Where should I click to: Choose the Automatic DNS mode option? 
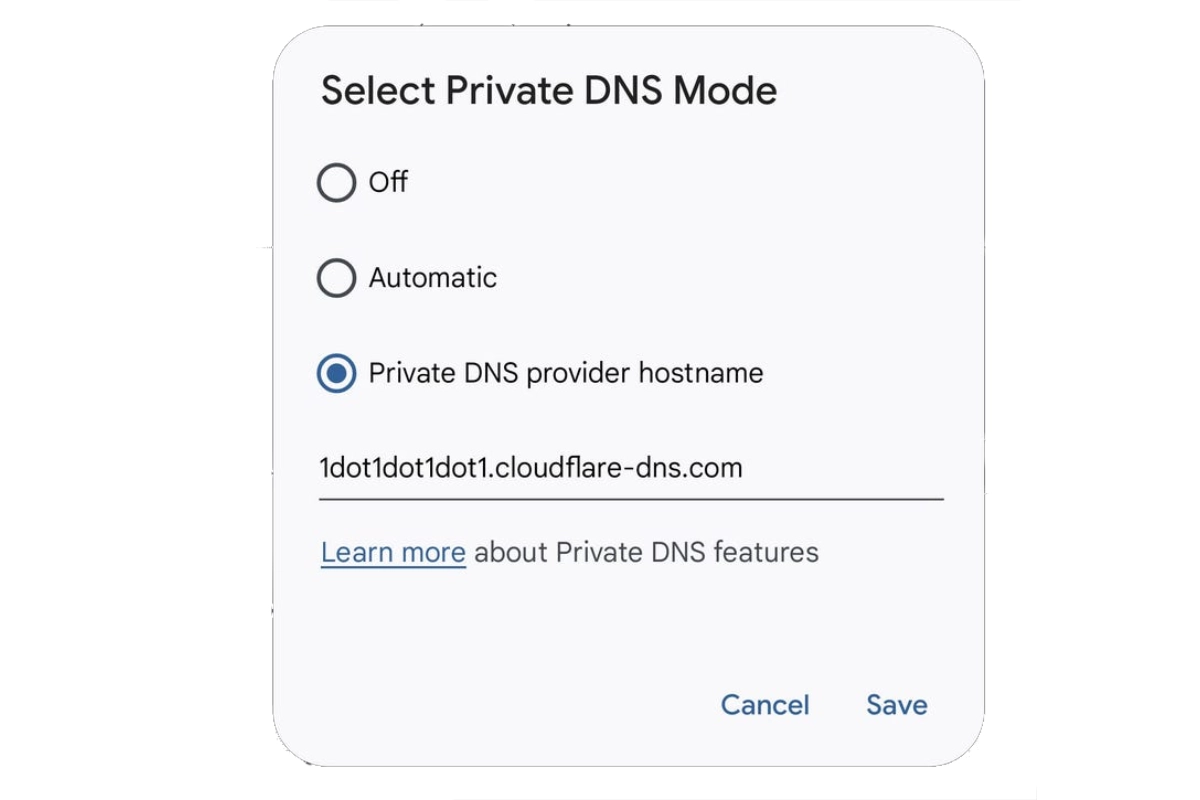[336, 277]
